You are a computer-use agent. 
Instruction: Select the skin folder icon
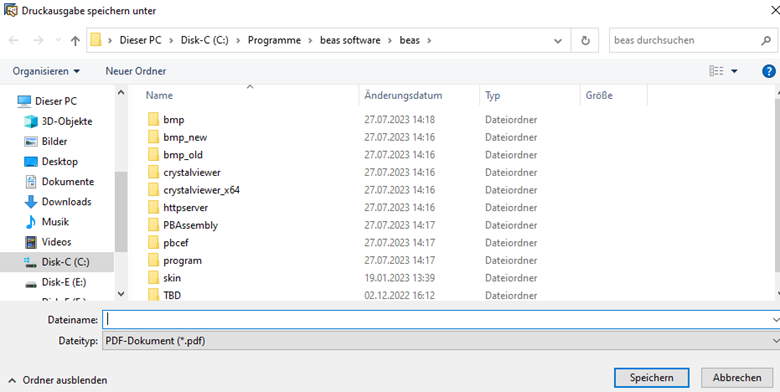point(153,278)
